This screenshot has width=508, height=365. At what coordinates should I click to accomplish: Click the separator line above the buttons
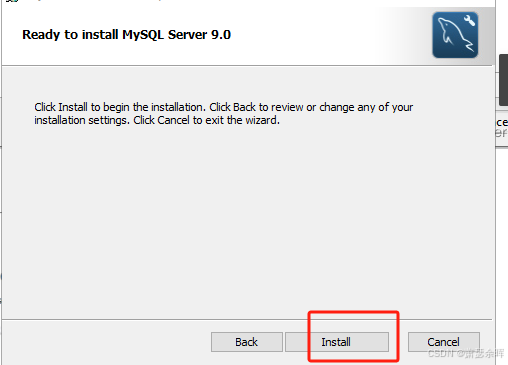pos(247,319)
